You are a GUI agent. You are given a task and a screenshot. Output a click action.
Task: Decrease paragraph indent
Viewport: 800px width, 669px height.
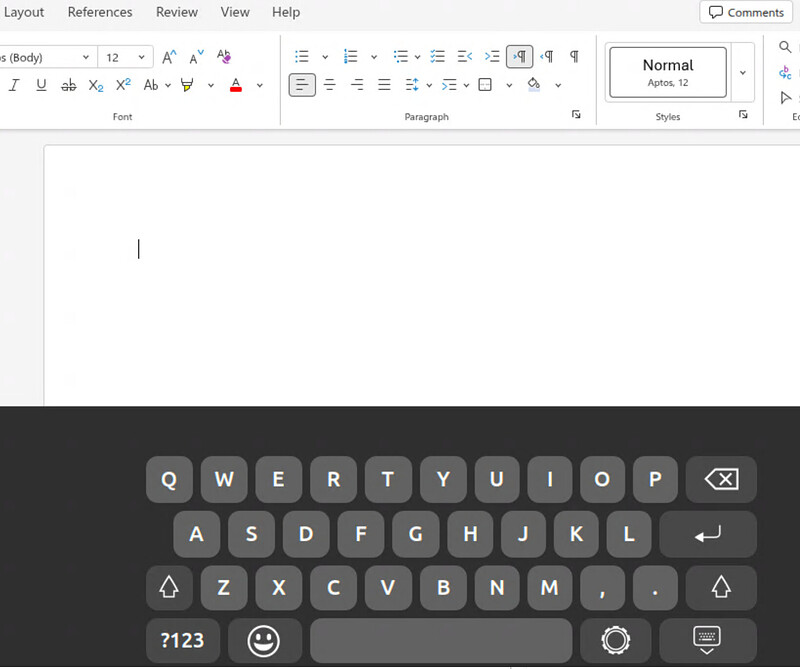[x=465, y=56]
